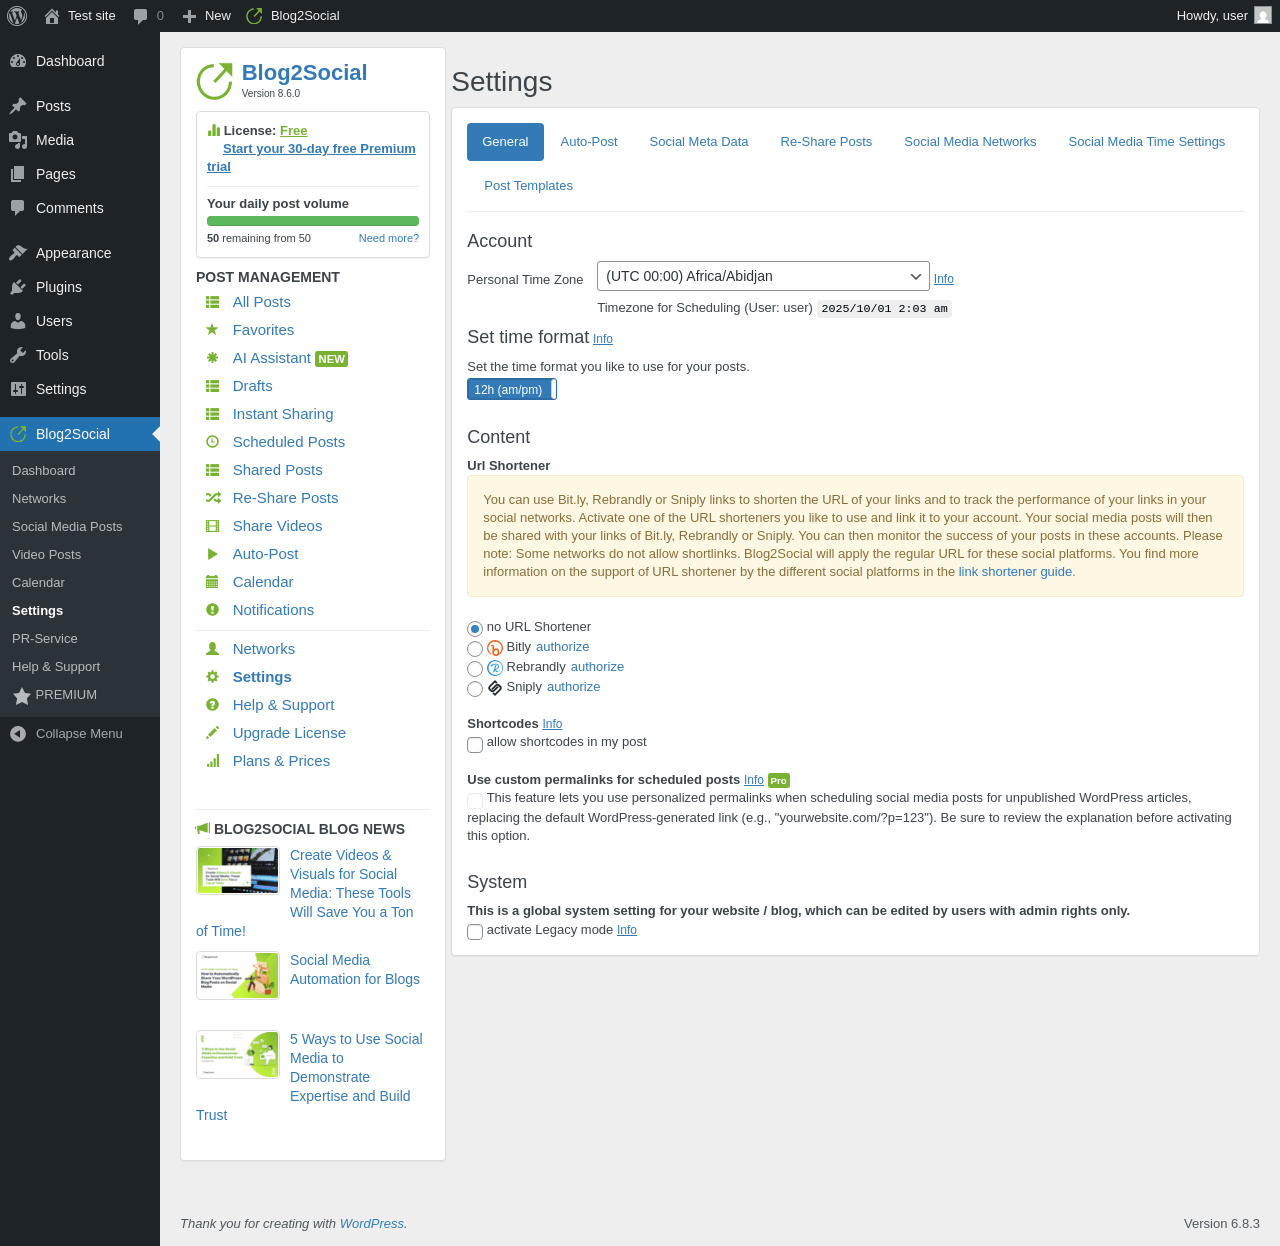Screen dimensions: 1280x1246
Task: Open the Social Media Networks tab
Action: 970,142
